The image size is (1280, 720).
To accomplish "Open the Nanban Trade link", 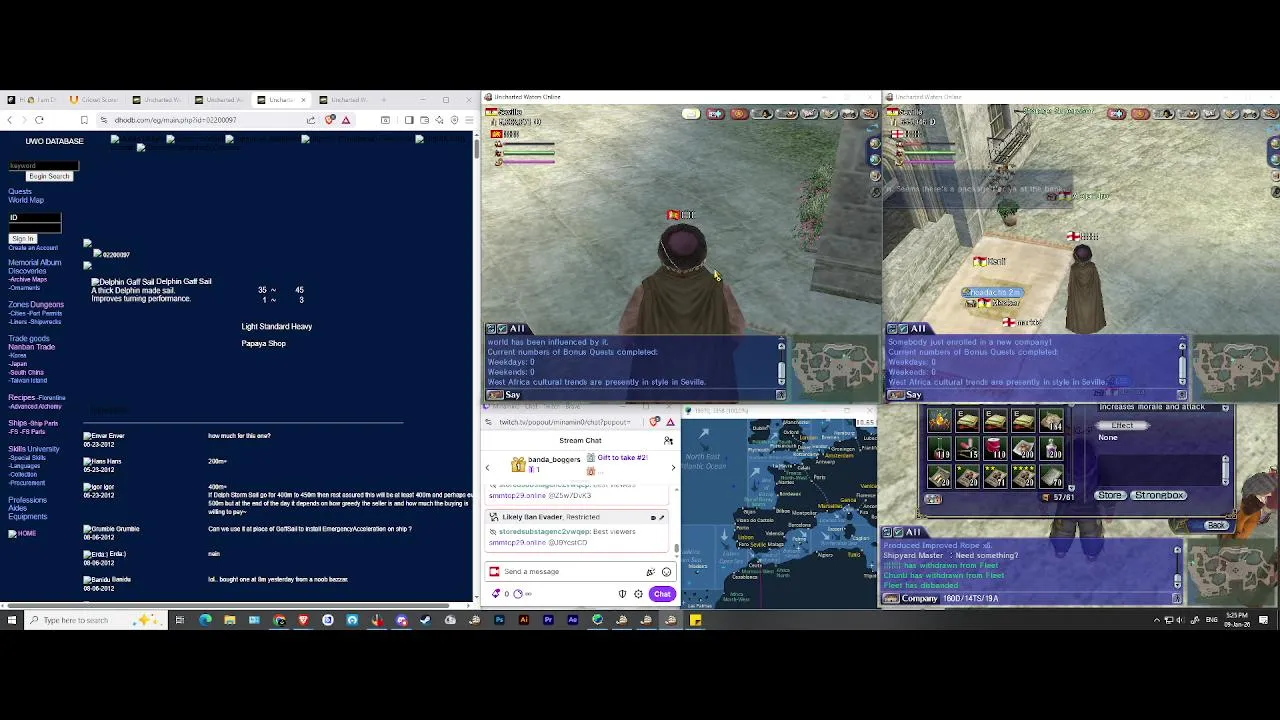I will pyautogui.click(x=31, y=346).
